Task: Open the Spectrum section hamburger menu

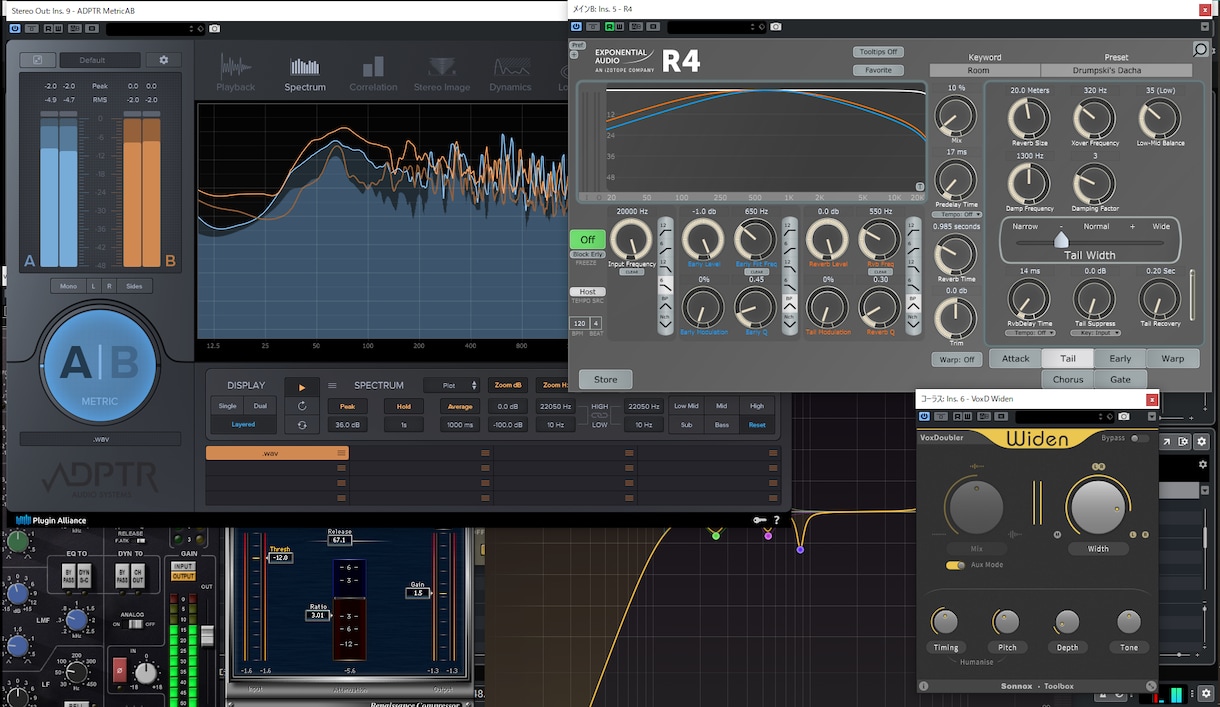Action: (333, 386)
